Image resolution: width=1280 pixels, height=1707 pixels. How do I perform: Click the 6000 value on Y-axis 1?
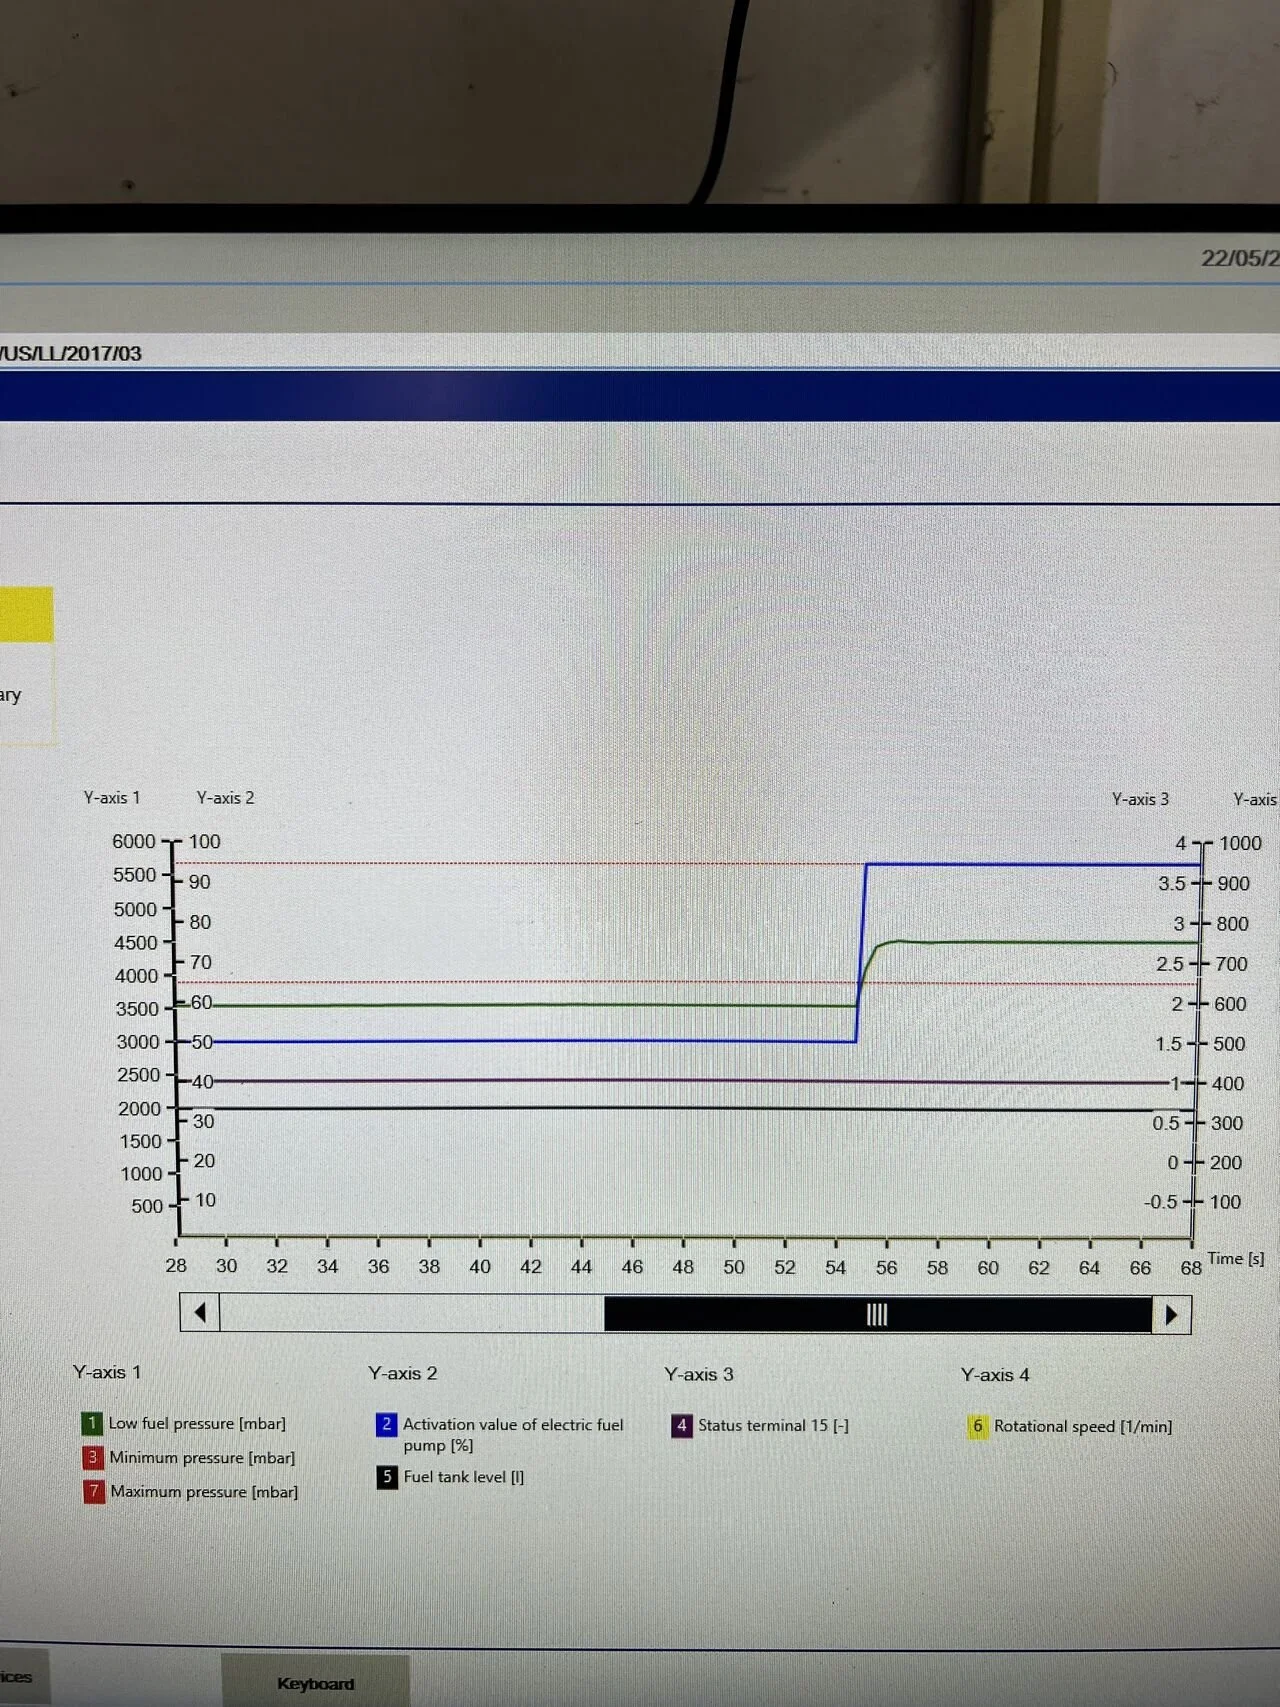134,841
